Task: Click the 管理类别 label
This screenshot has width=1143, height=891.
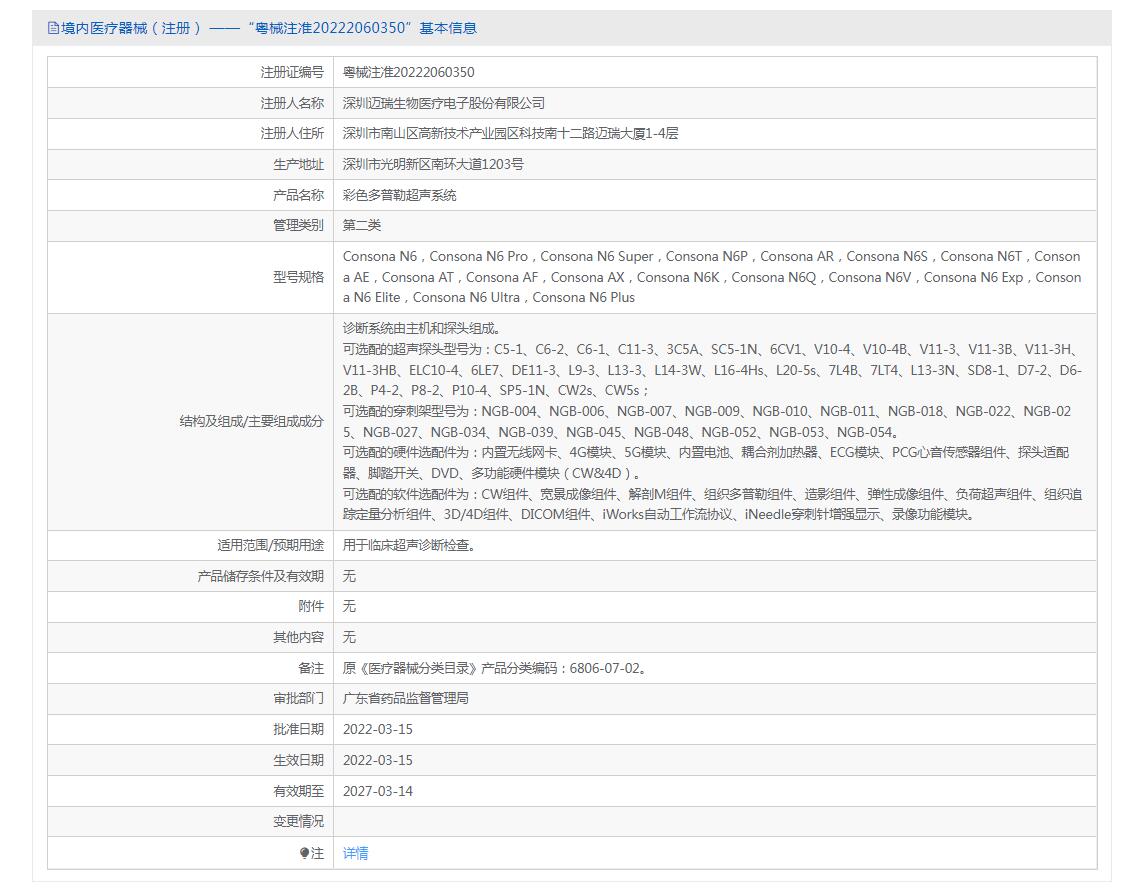Action: coord(298,225)
